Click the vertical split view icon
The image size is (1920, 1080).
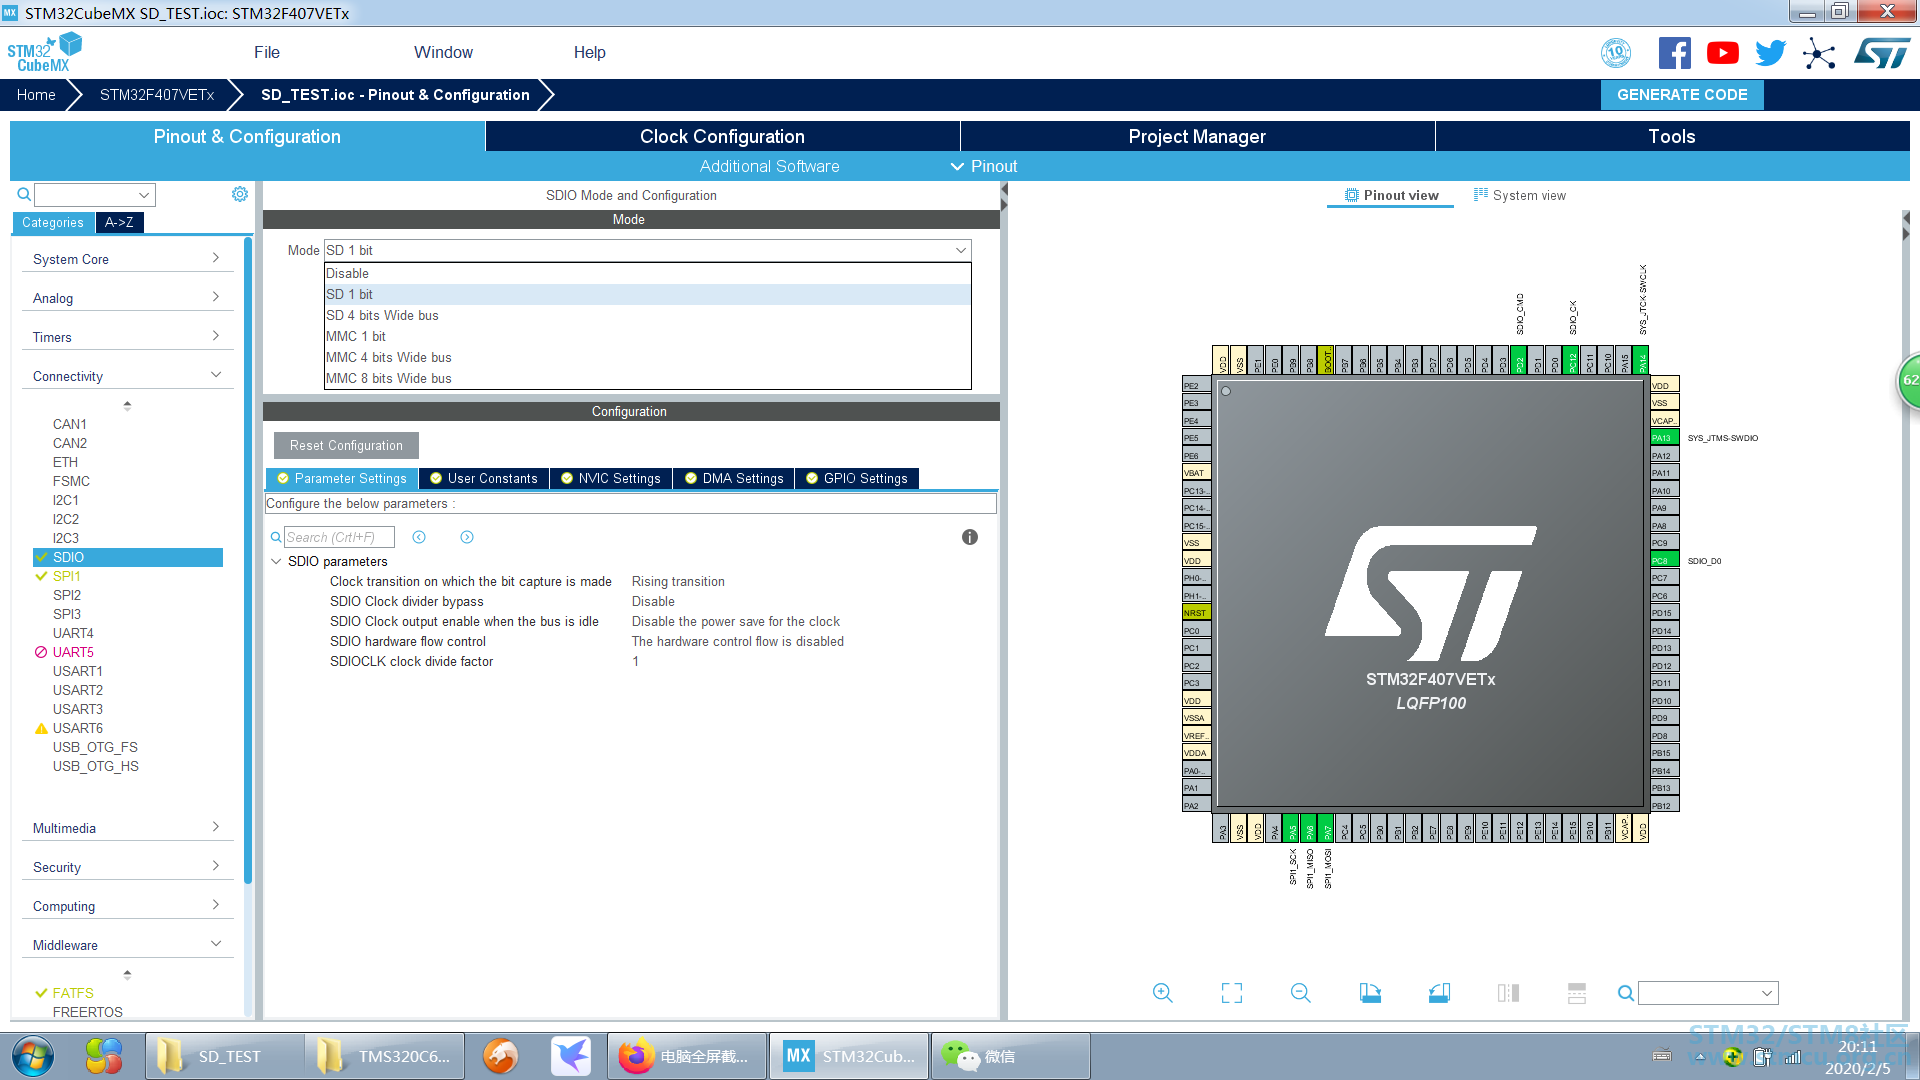pyautogui.click(x=1508, y=993)
